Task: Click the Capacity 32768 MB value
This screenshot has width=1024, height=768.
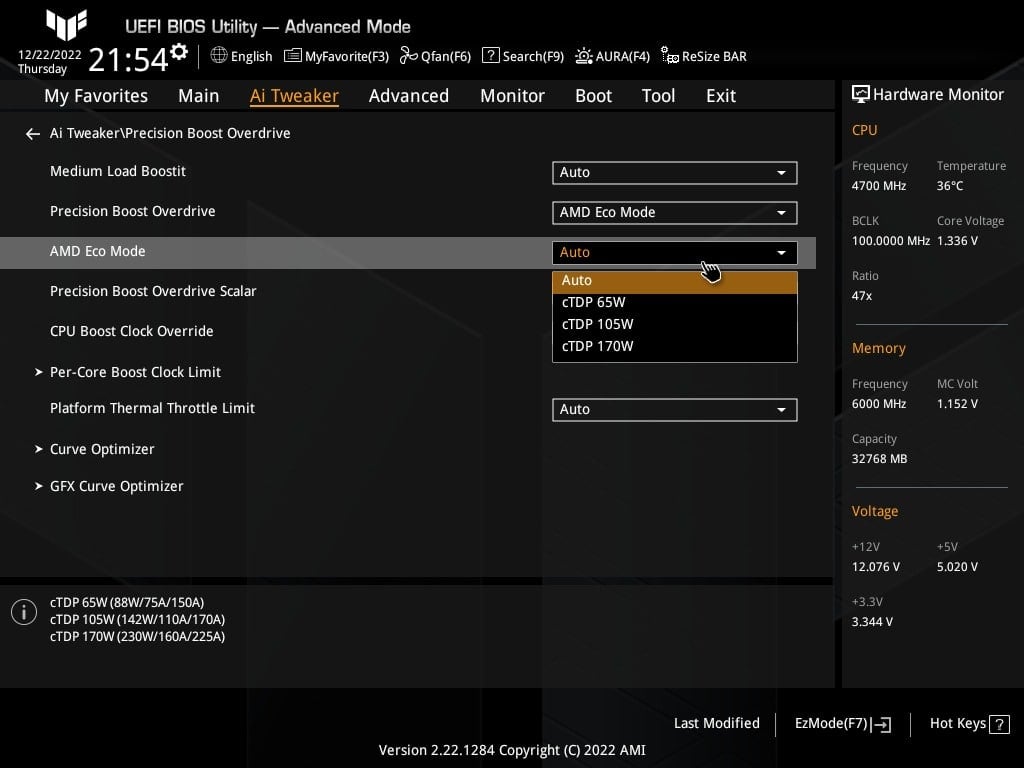Action: [x=879, y=459]
